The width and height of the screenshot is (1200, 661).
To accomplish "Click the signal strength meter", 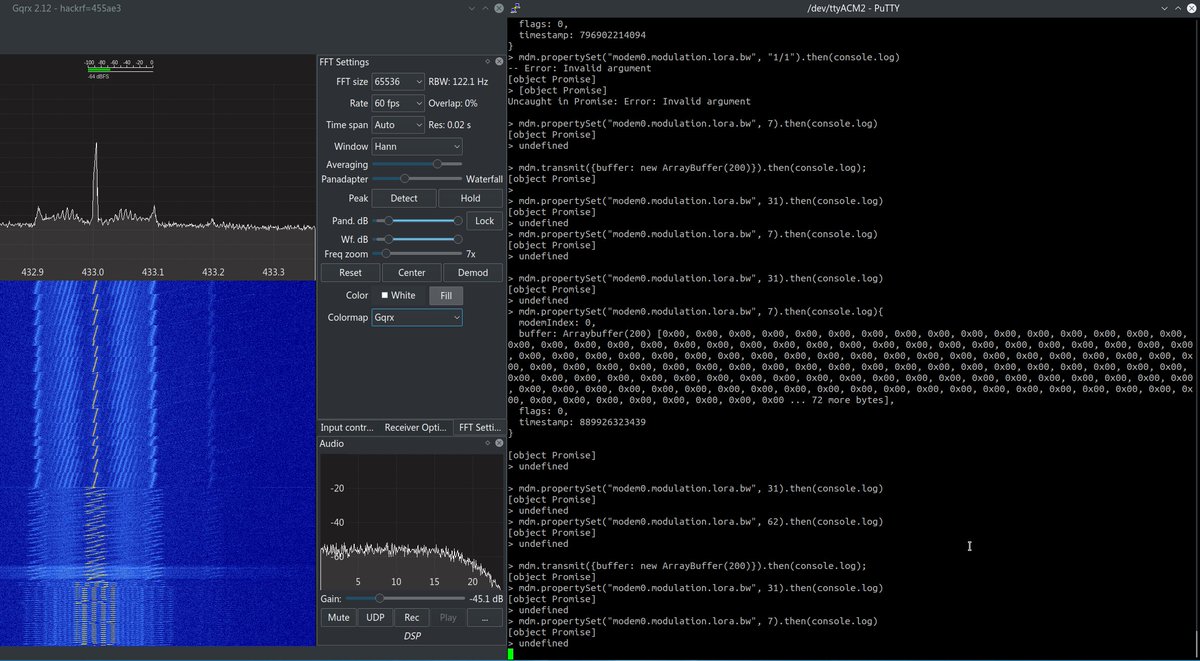I will coord(119,68).
